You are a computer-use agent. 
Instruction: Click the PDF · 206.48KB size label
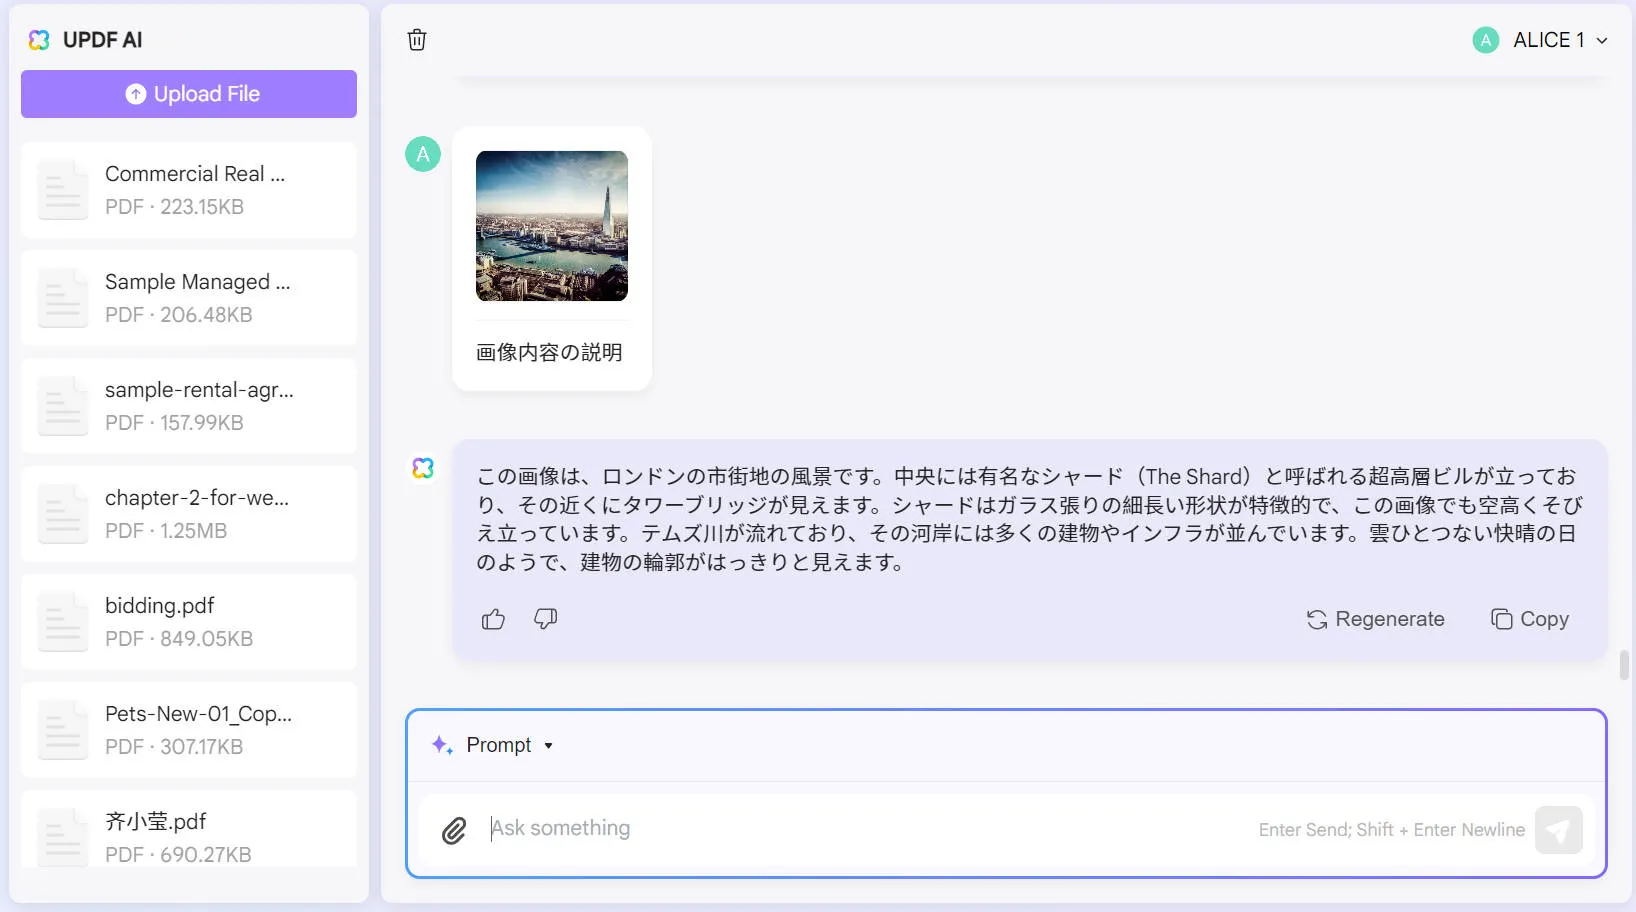tap(179, 315)
